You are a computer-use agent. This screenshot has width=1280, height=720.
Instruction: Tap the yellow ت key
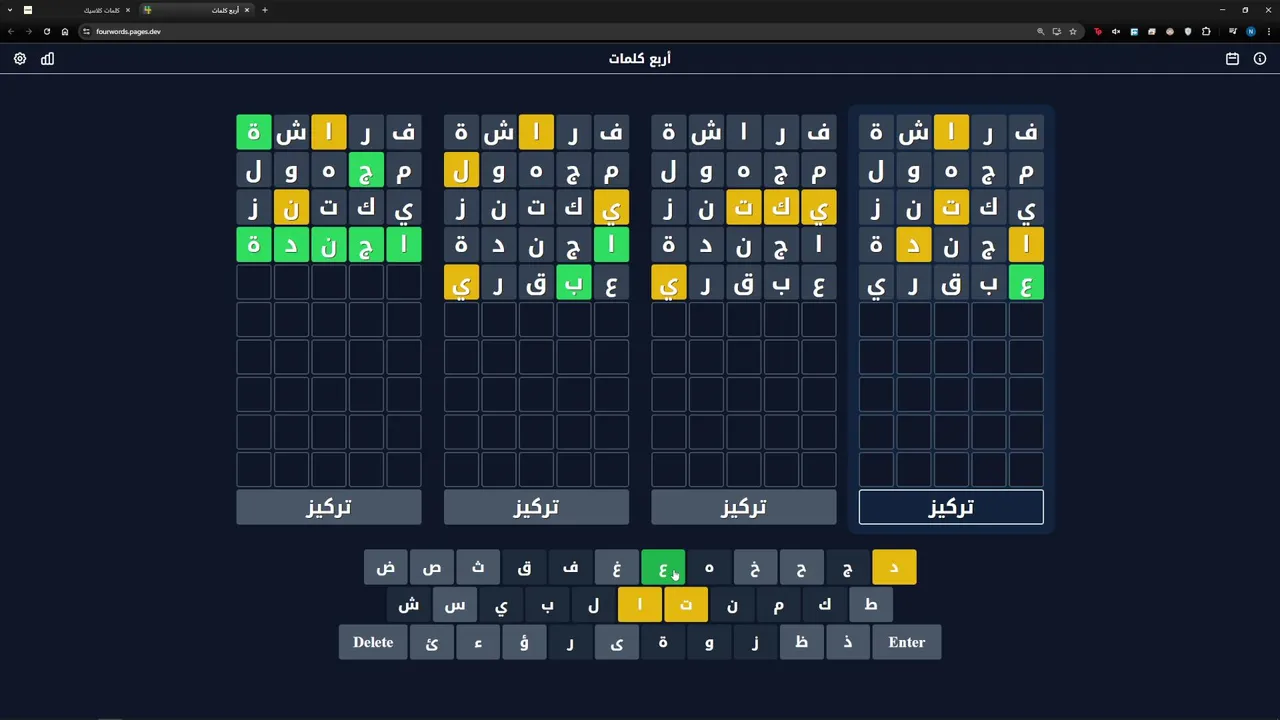click(686, 605)
